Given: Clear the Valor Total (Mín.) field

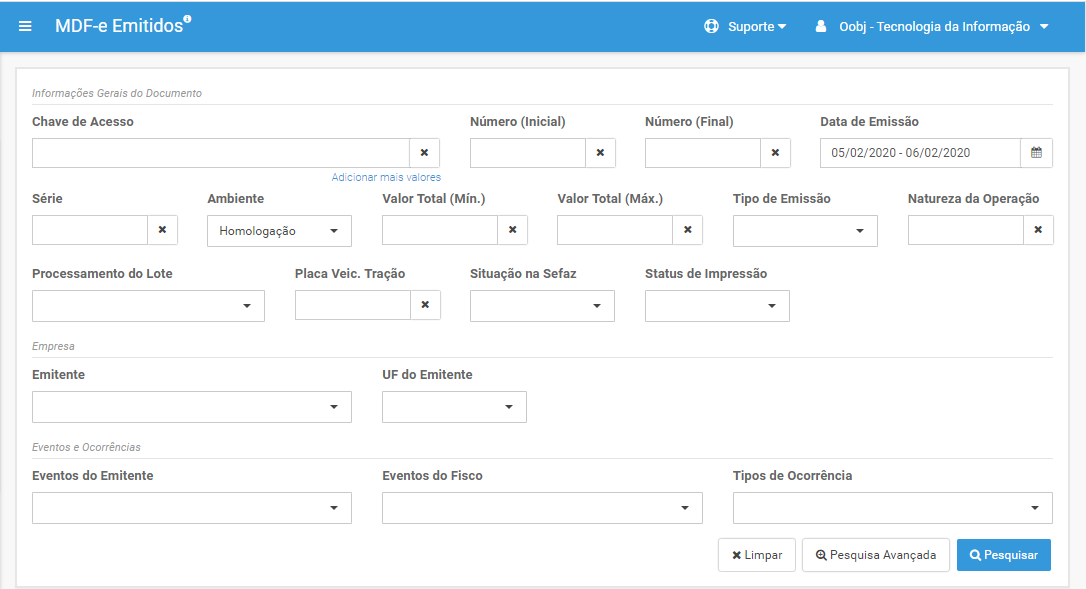Looking at the screenshot, I should (513, 229).
